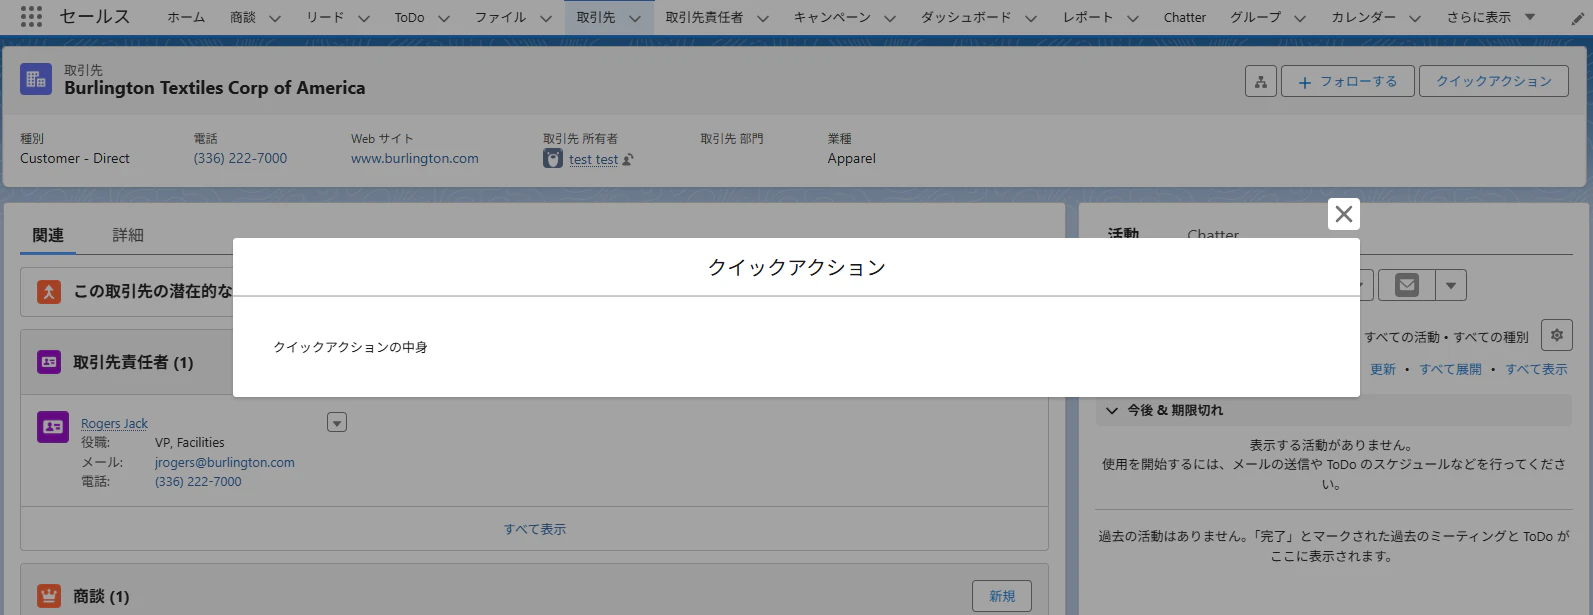
Task: Click the account building icon beside Burlington Textiles
Action: click(36, 80)
